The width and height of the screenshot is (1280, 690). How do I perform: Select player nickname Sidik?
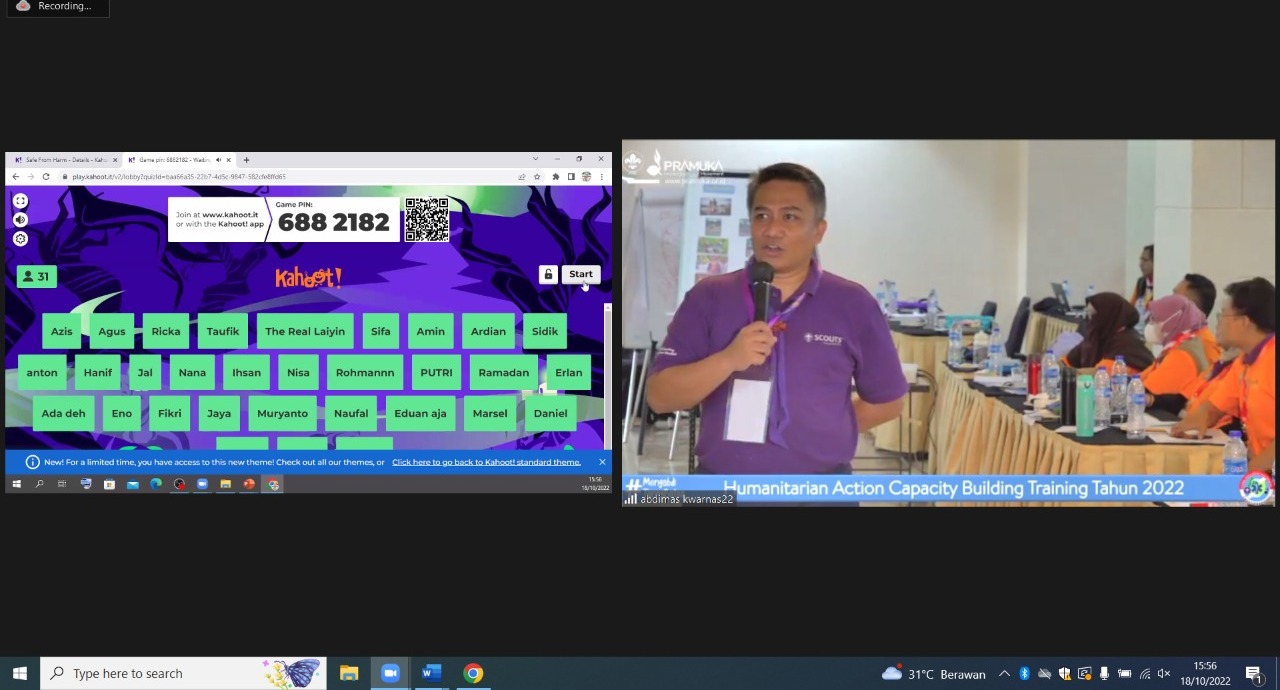[x=545, y=331]
